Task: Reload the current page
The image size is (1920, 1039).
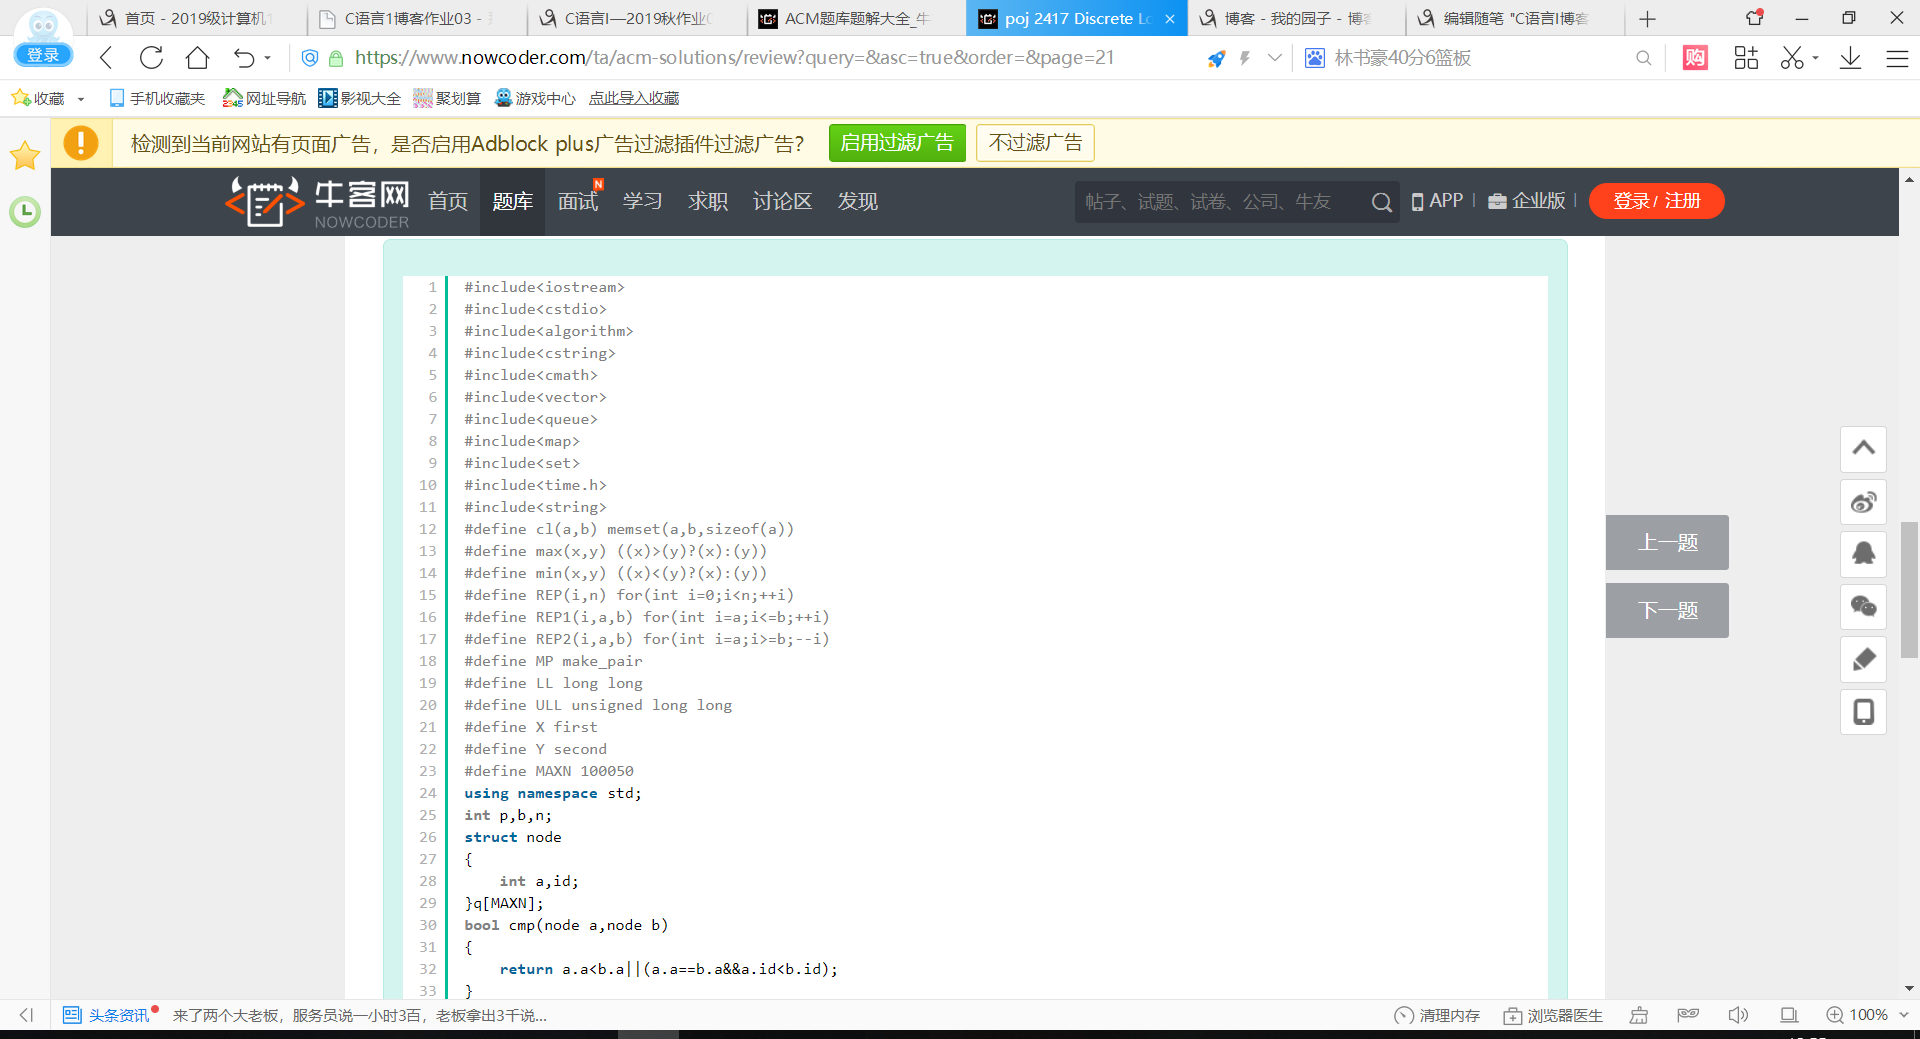Action: coord(152,58)
